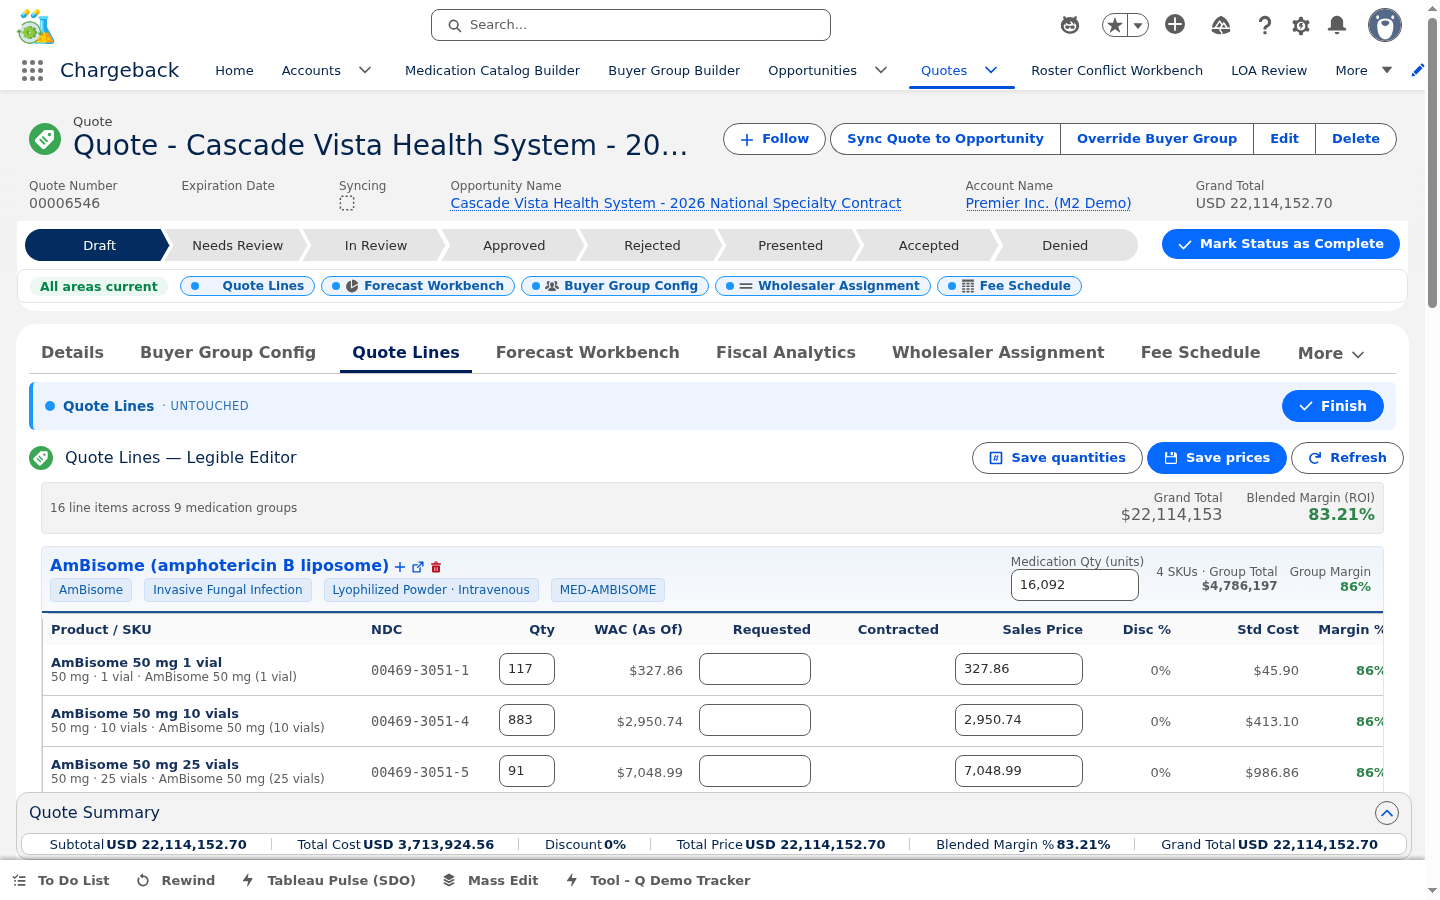Jump to Wholesaler Assignment status chip

click(x=823, y=286)
